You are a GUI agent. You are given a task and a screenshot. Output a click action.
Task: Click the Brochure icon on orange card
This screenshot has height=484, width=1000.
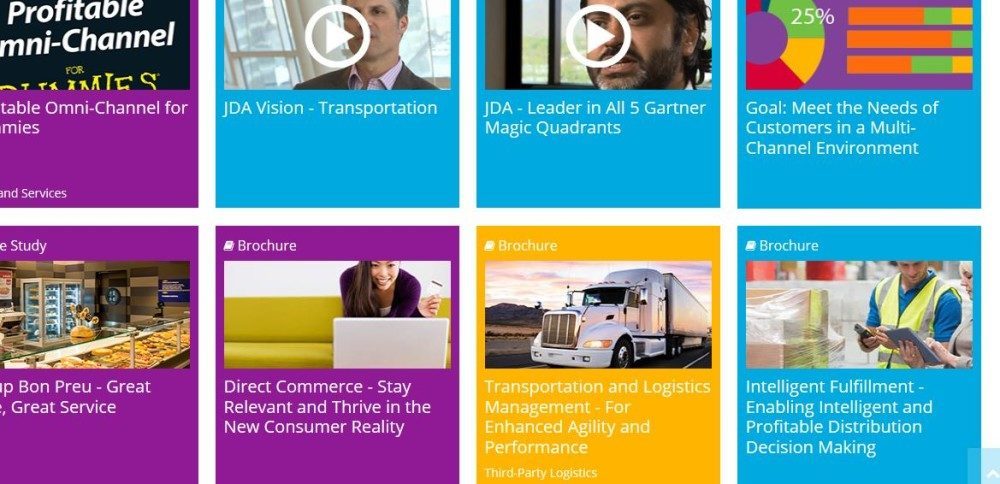[490, 246]
